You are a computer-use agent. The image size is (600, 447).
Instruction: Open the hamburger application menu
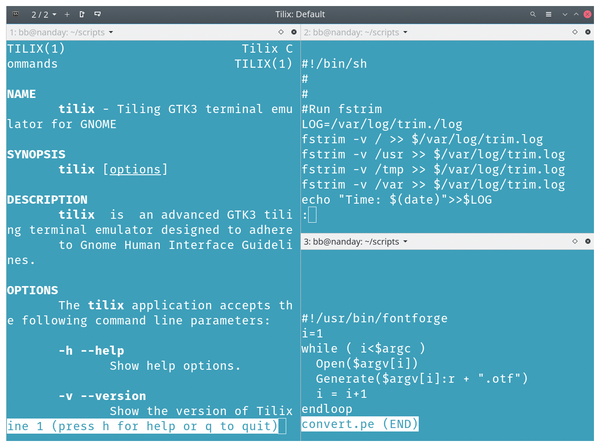coord(548,14)
